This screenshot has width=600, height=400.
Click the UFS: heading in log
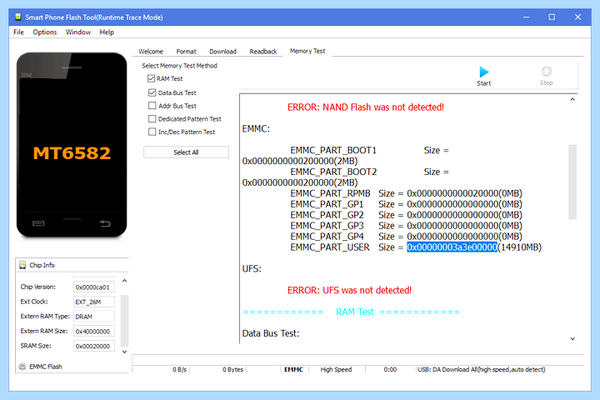pyautogui.click(x=252, y=269)
